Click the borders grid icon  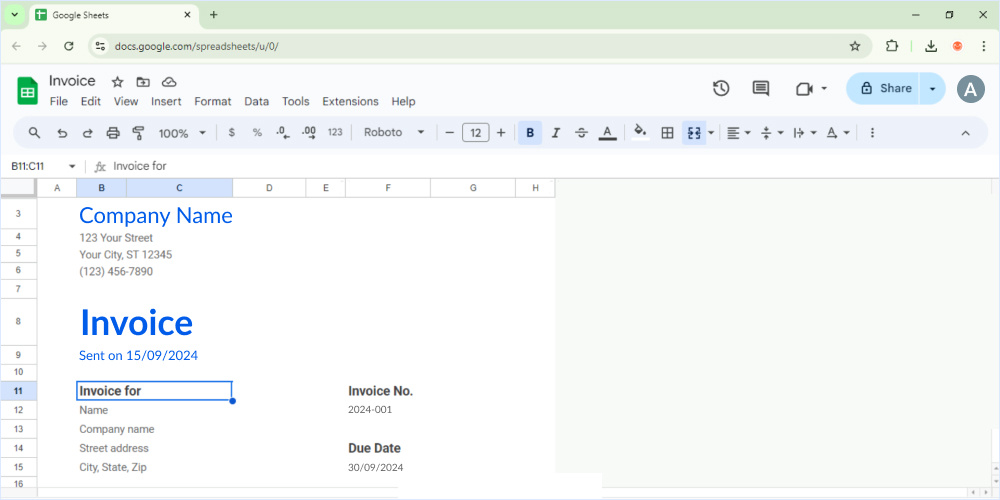coord(667,133)
